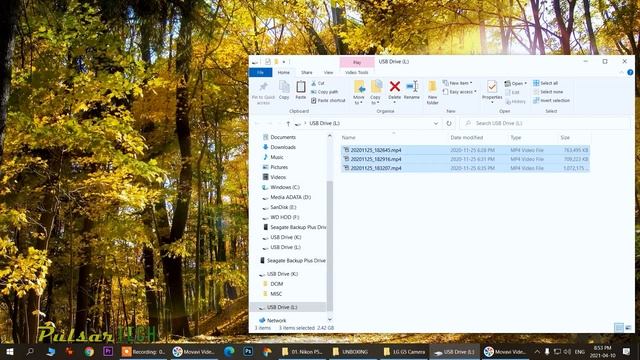This screenshot has width=640, height=360.
Task: Click Paste shortcut in the ribbon
Action: coord(328,100)
